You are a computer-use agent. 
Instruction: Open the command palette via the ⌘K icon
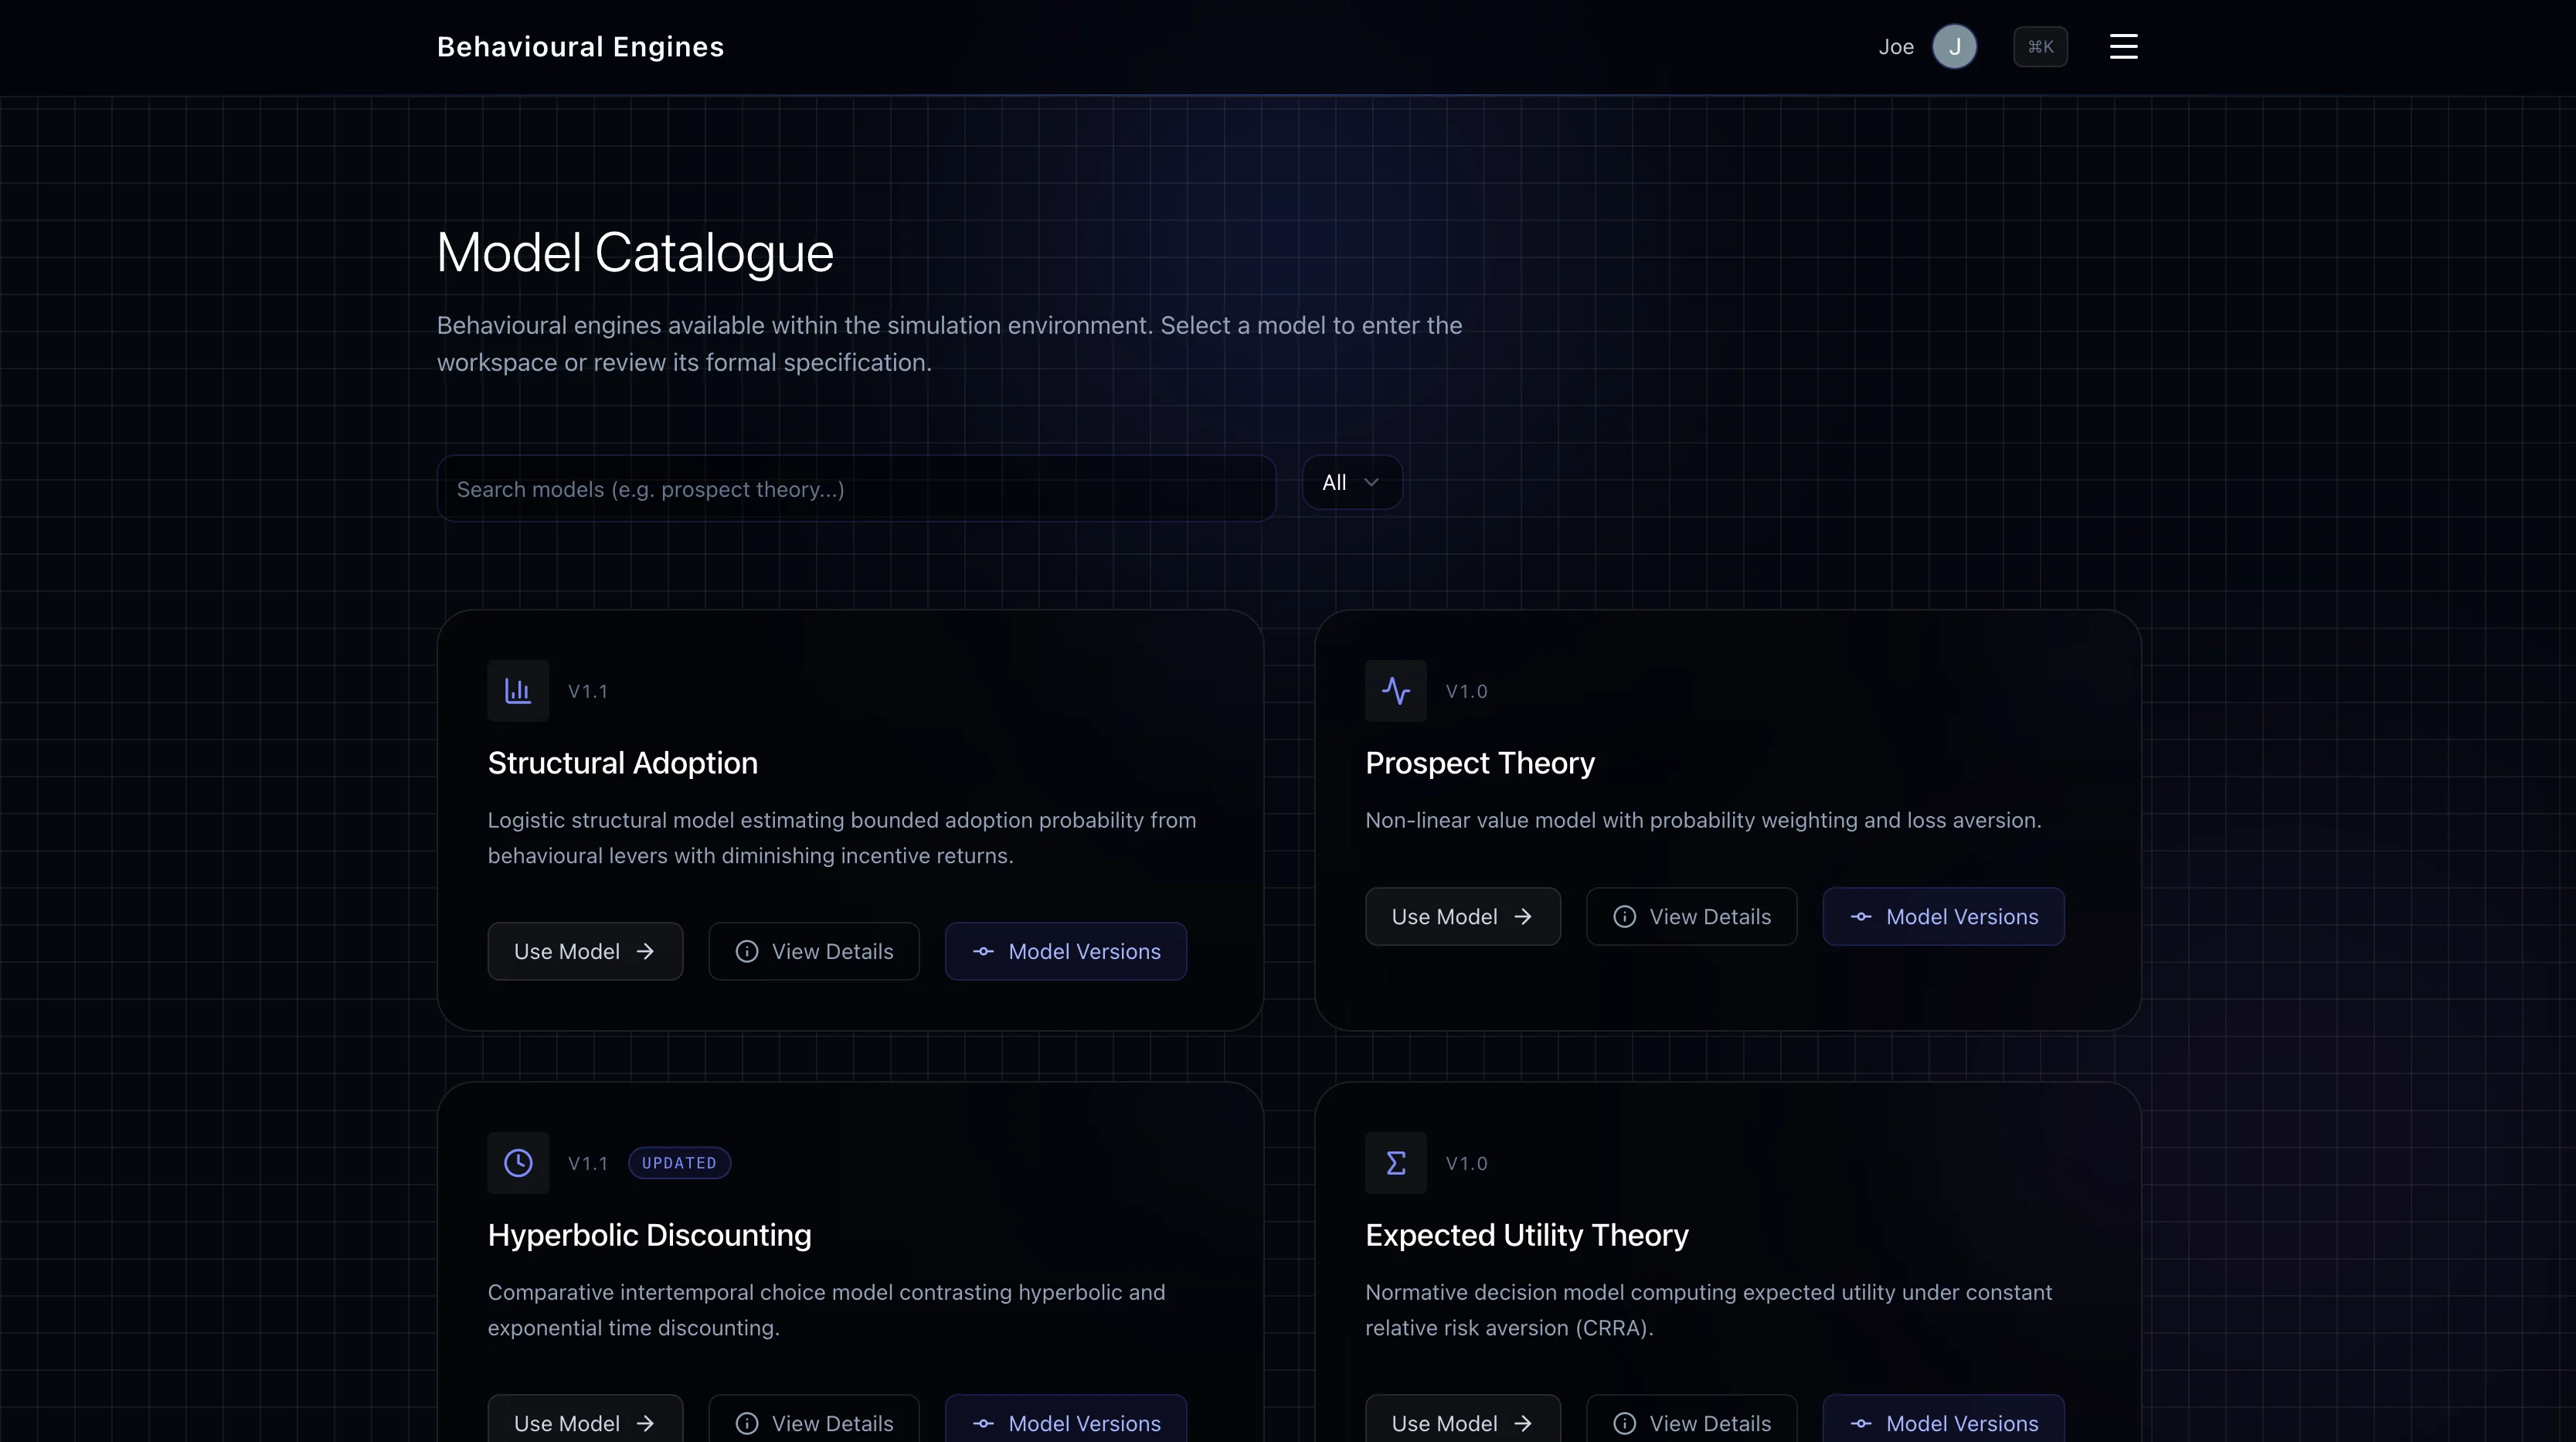click(x=2040, y=46)
